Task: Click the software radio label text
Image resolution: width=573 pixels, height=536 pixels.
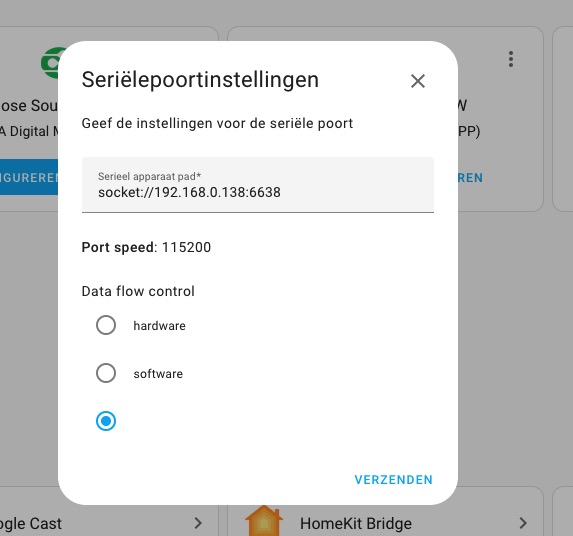Action: [158, 374]
